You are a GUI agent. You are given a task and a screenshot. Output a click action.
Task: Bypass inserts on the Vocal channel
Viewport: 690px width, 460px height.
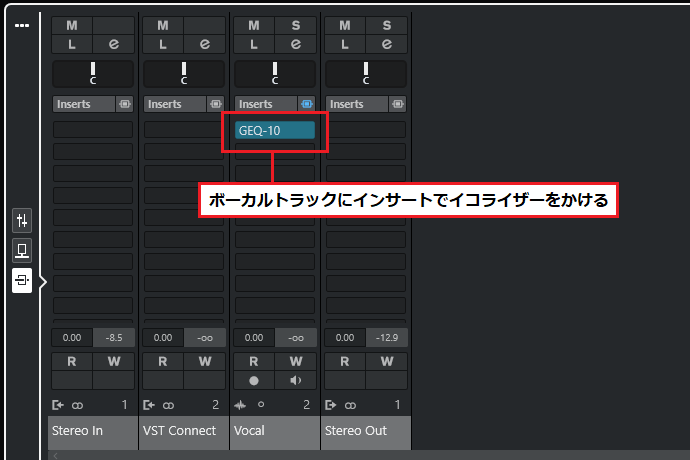coord(307,104)
